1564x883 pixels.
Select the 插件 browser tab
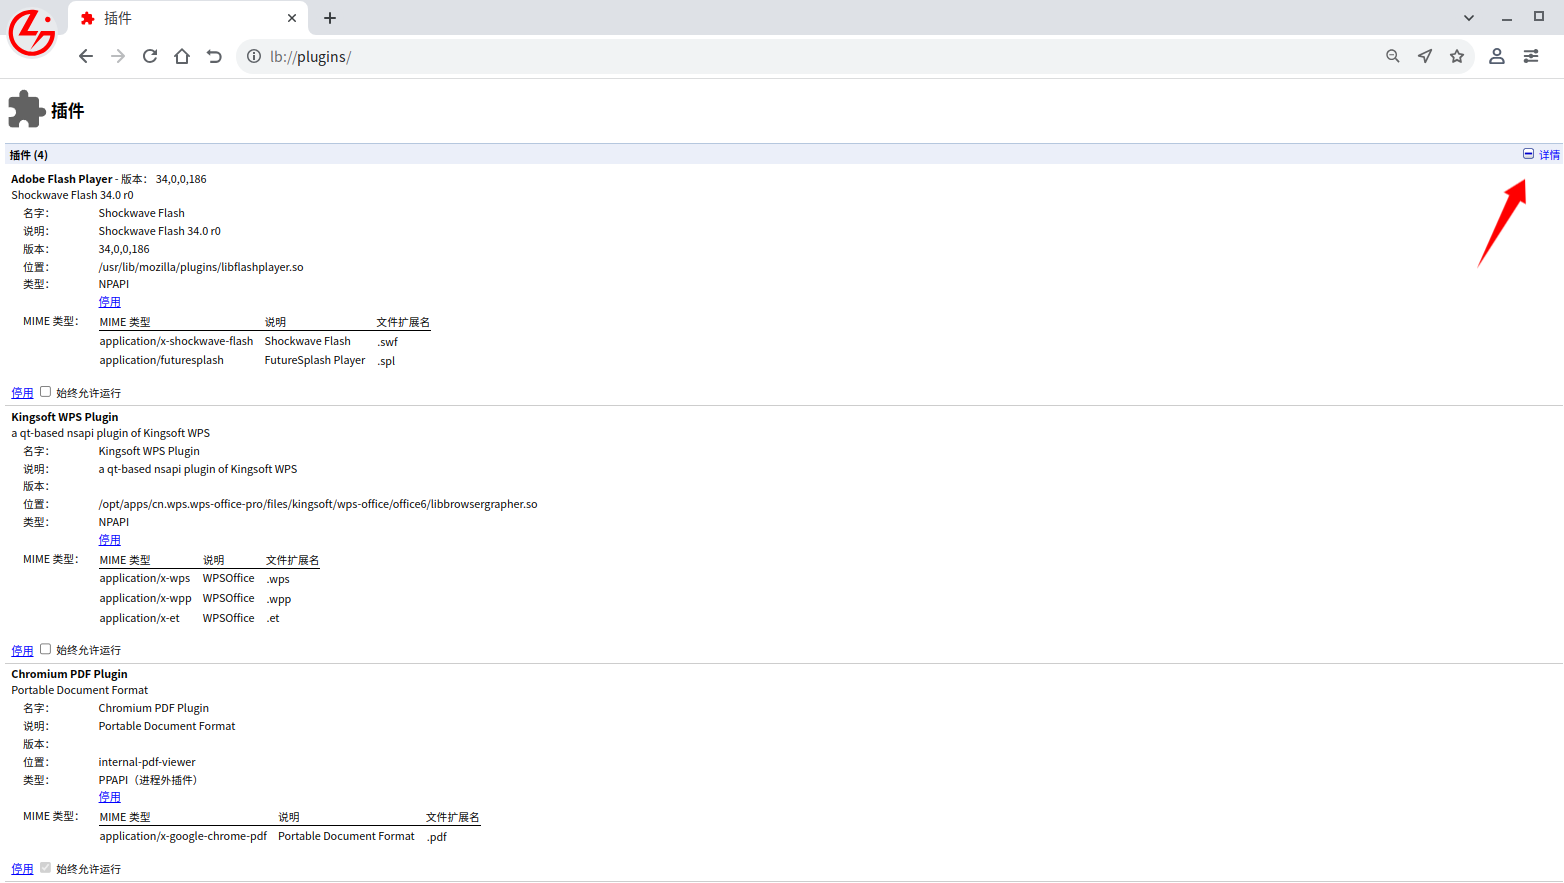(188, 18)
